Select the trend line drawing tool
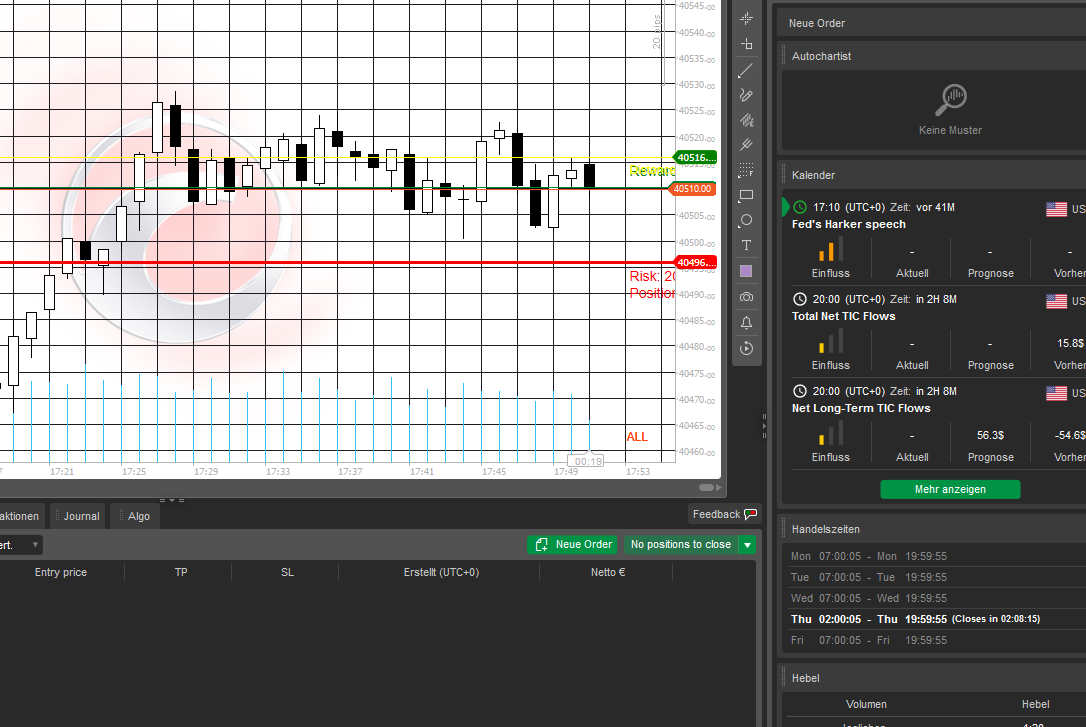The image size is (1086, 727). (746, 70)
